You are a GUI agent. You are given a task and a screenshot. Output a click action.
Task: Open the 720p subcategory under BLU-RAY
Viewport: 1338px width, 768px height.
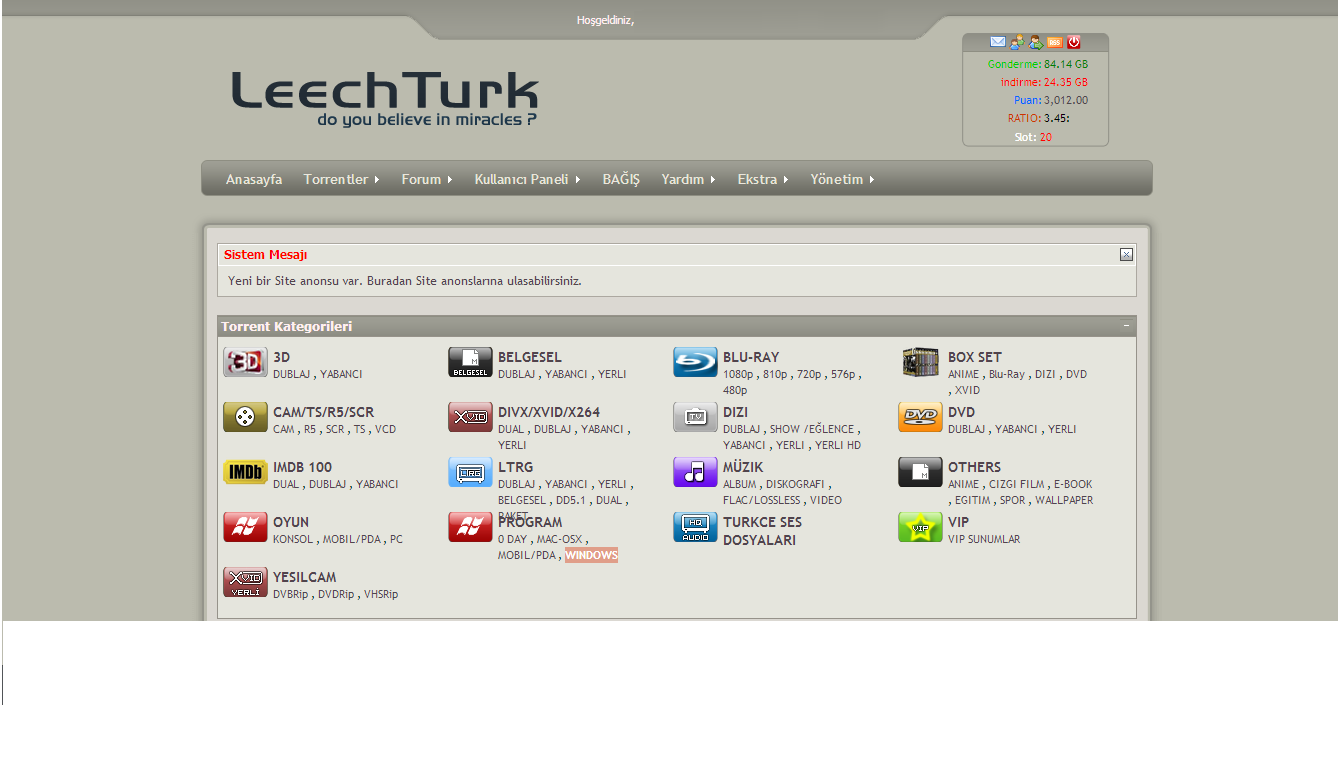pos(810,374)
